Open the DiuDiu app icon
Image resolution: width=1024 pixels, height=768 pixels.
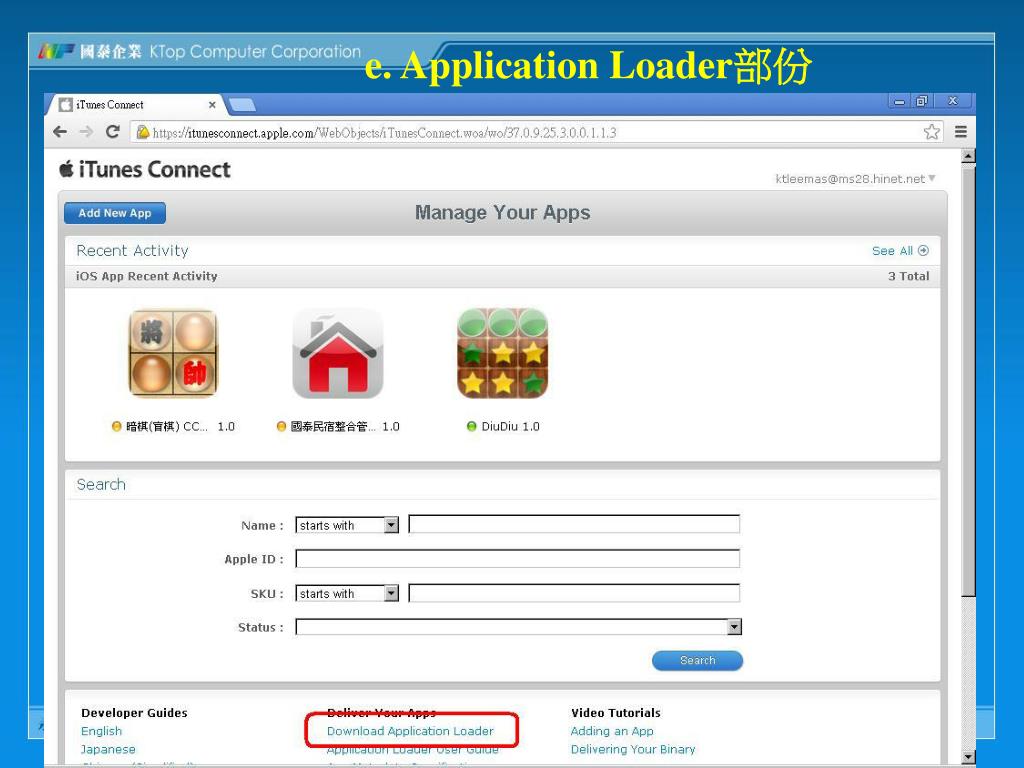pos(502,353)
